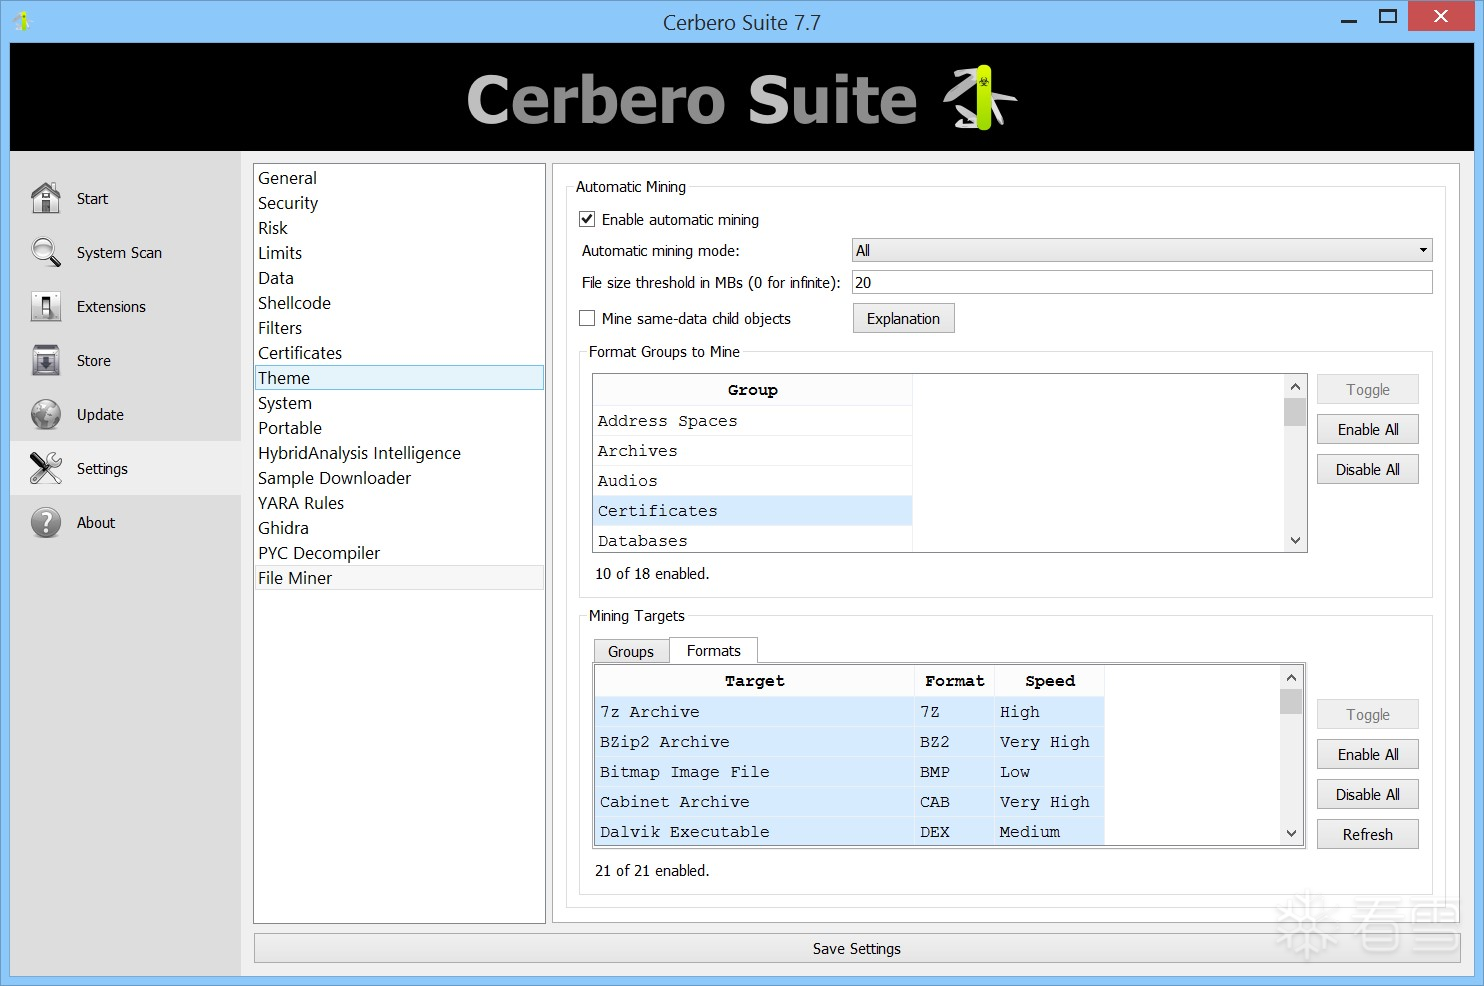Viewport: 1484px width, 986px height.
Task: Click the Explanation button
Action: pyautogui.click(x=904, y=319)
